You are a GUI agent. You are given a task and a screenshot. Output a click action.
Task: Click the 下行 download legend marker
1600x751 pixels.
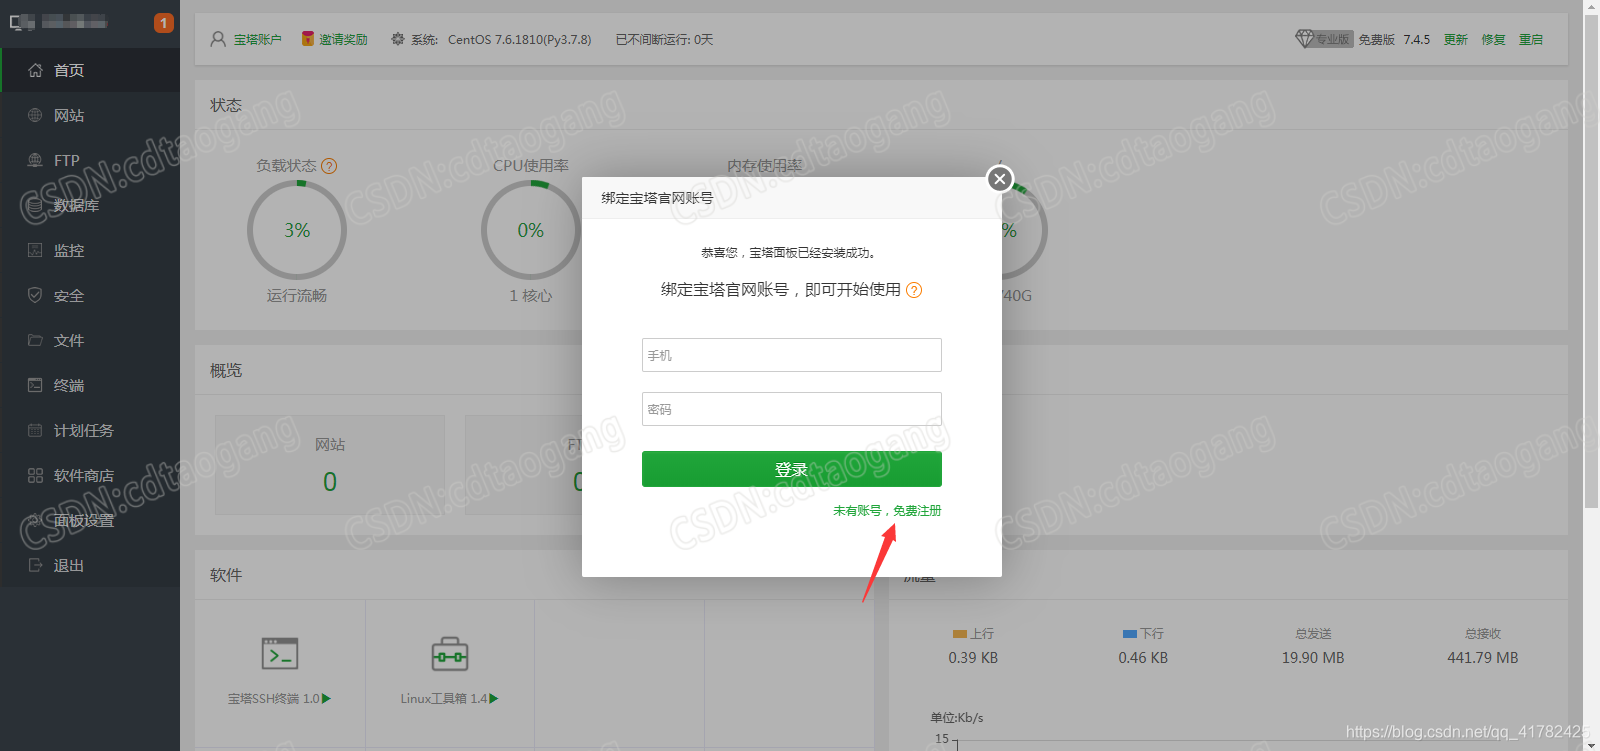pyautogui.click(x=1130, y=634)
